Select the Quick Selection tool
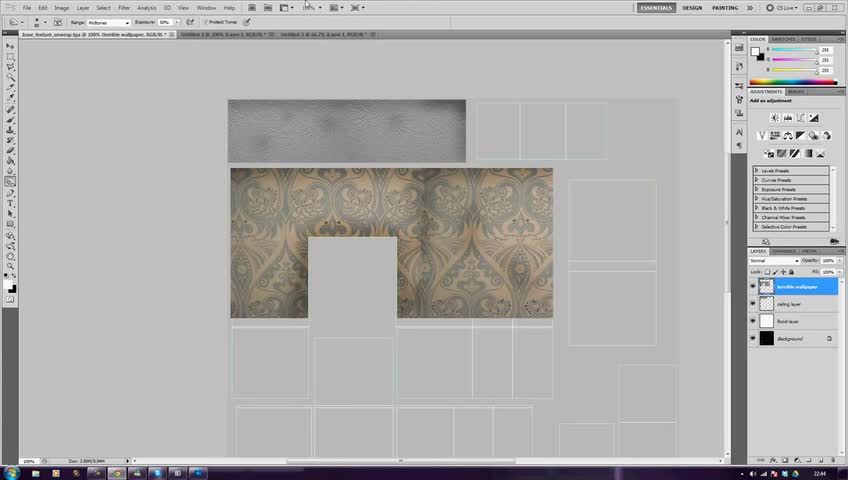Viewport: 848px width, 480px height. click(10, 77)
